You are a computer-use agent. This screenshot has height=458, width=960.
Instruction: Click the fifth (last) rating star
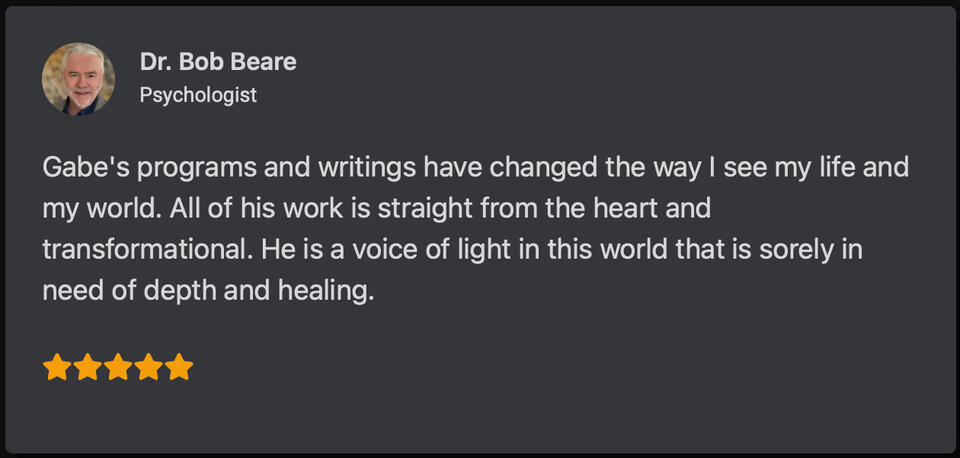click(179, 368)
